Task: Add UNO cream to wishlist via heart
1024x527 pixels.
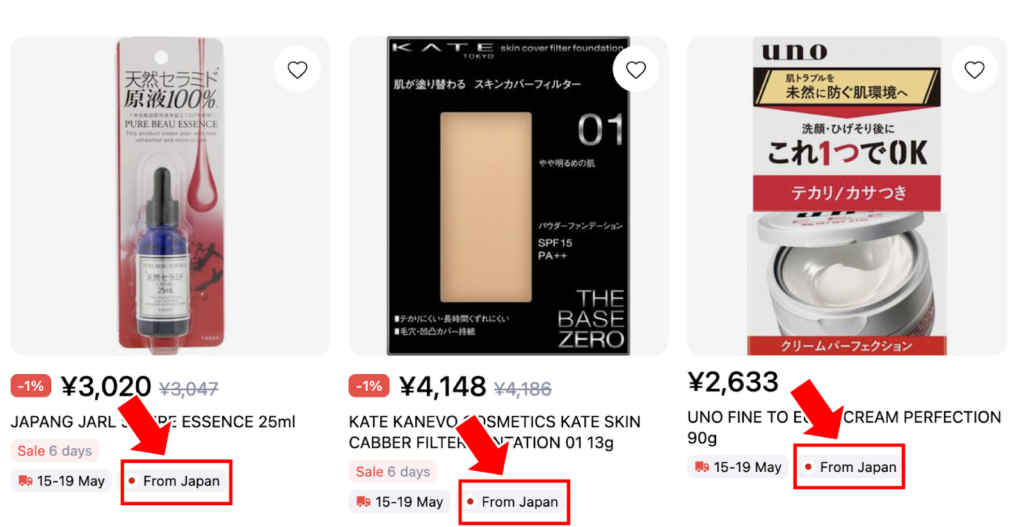Action: pos(975,69)
